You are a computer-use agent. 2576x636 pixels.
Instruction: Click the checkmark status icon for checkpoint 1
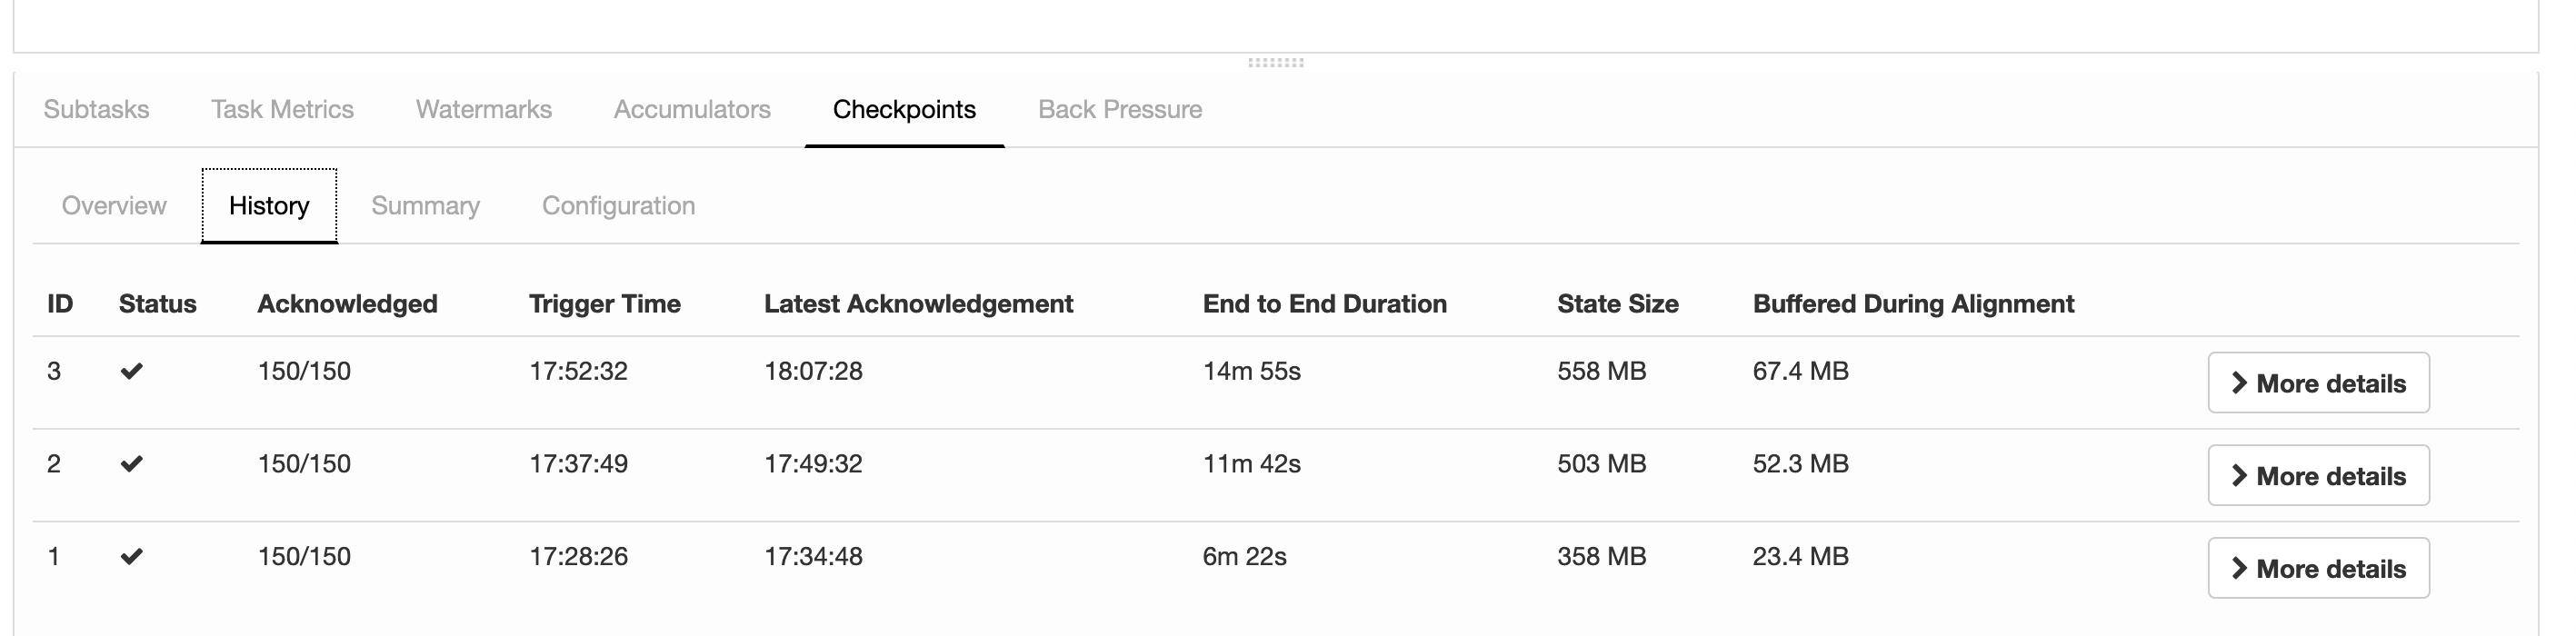(131, 556)
